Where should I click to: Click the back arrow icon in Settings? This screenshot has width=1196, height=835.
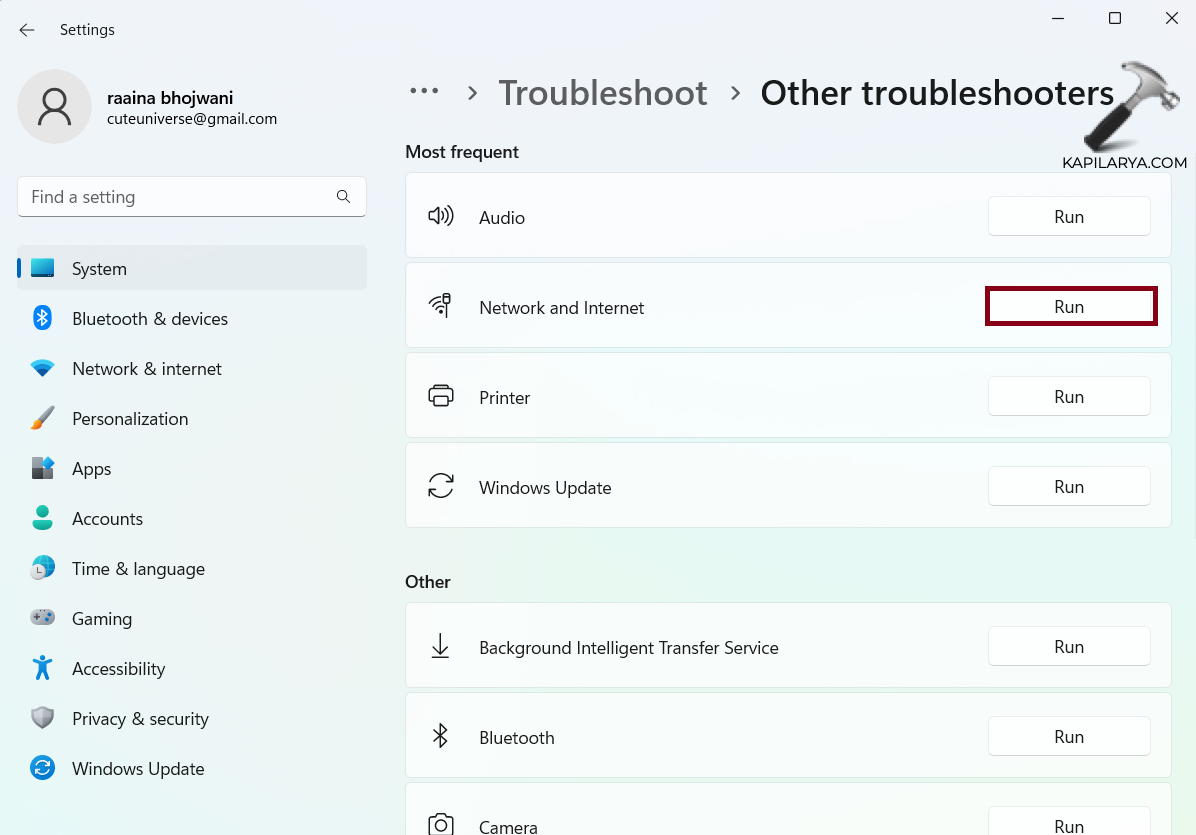click(27, 30)
